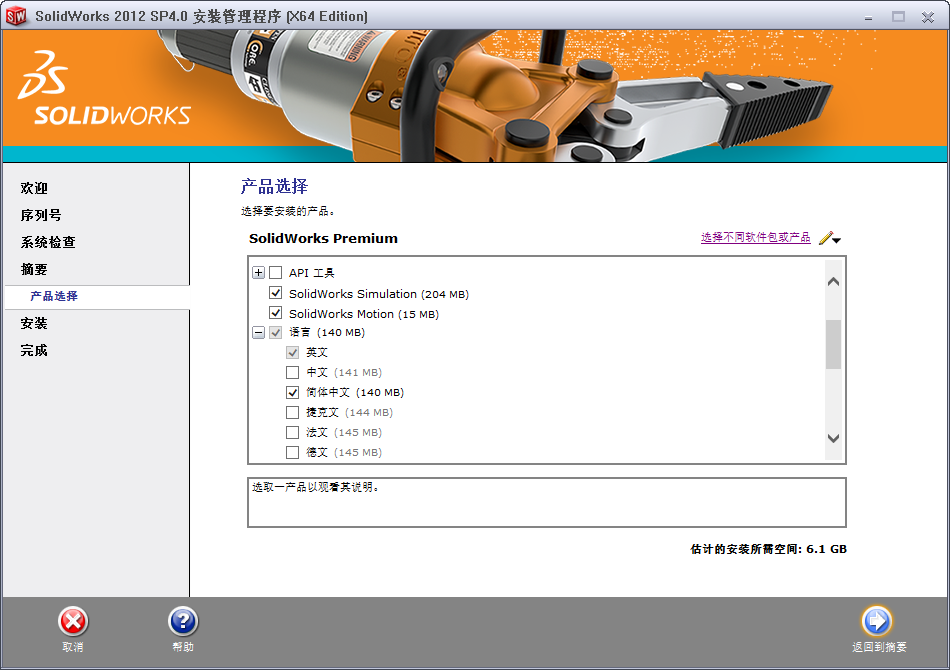Go to the 欢迎 step in sidebar

pos(34,188)
